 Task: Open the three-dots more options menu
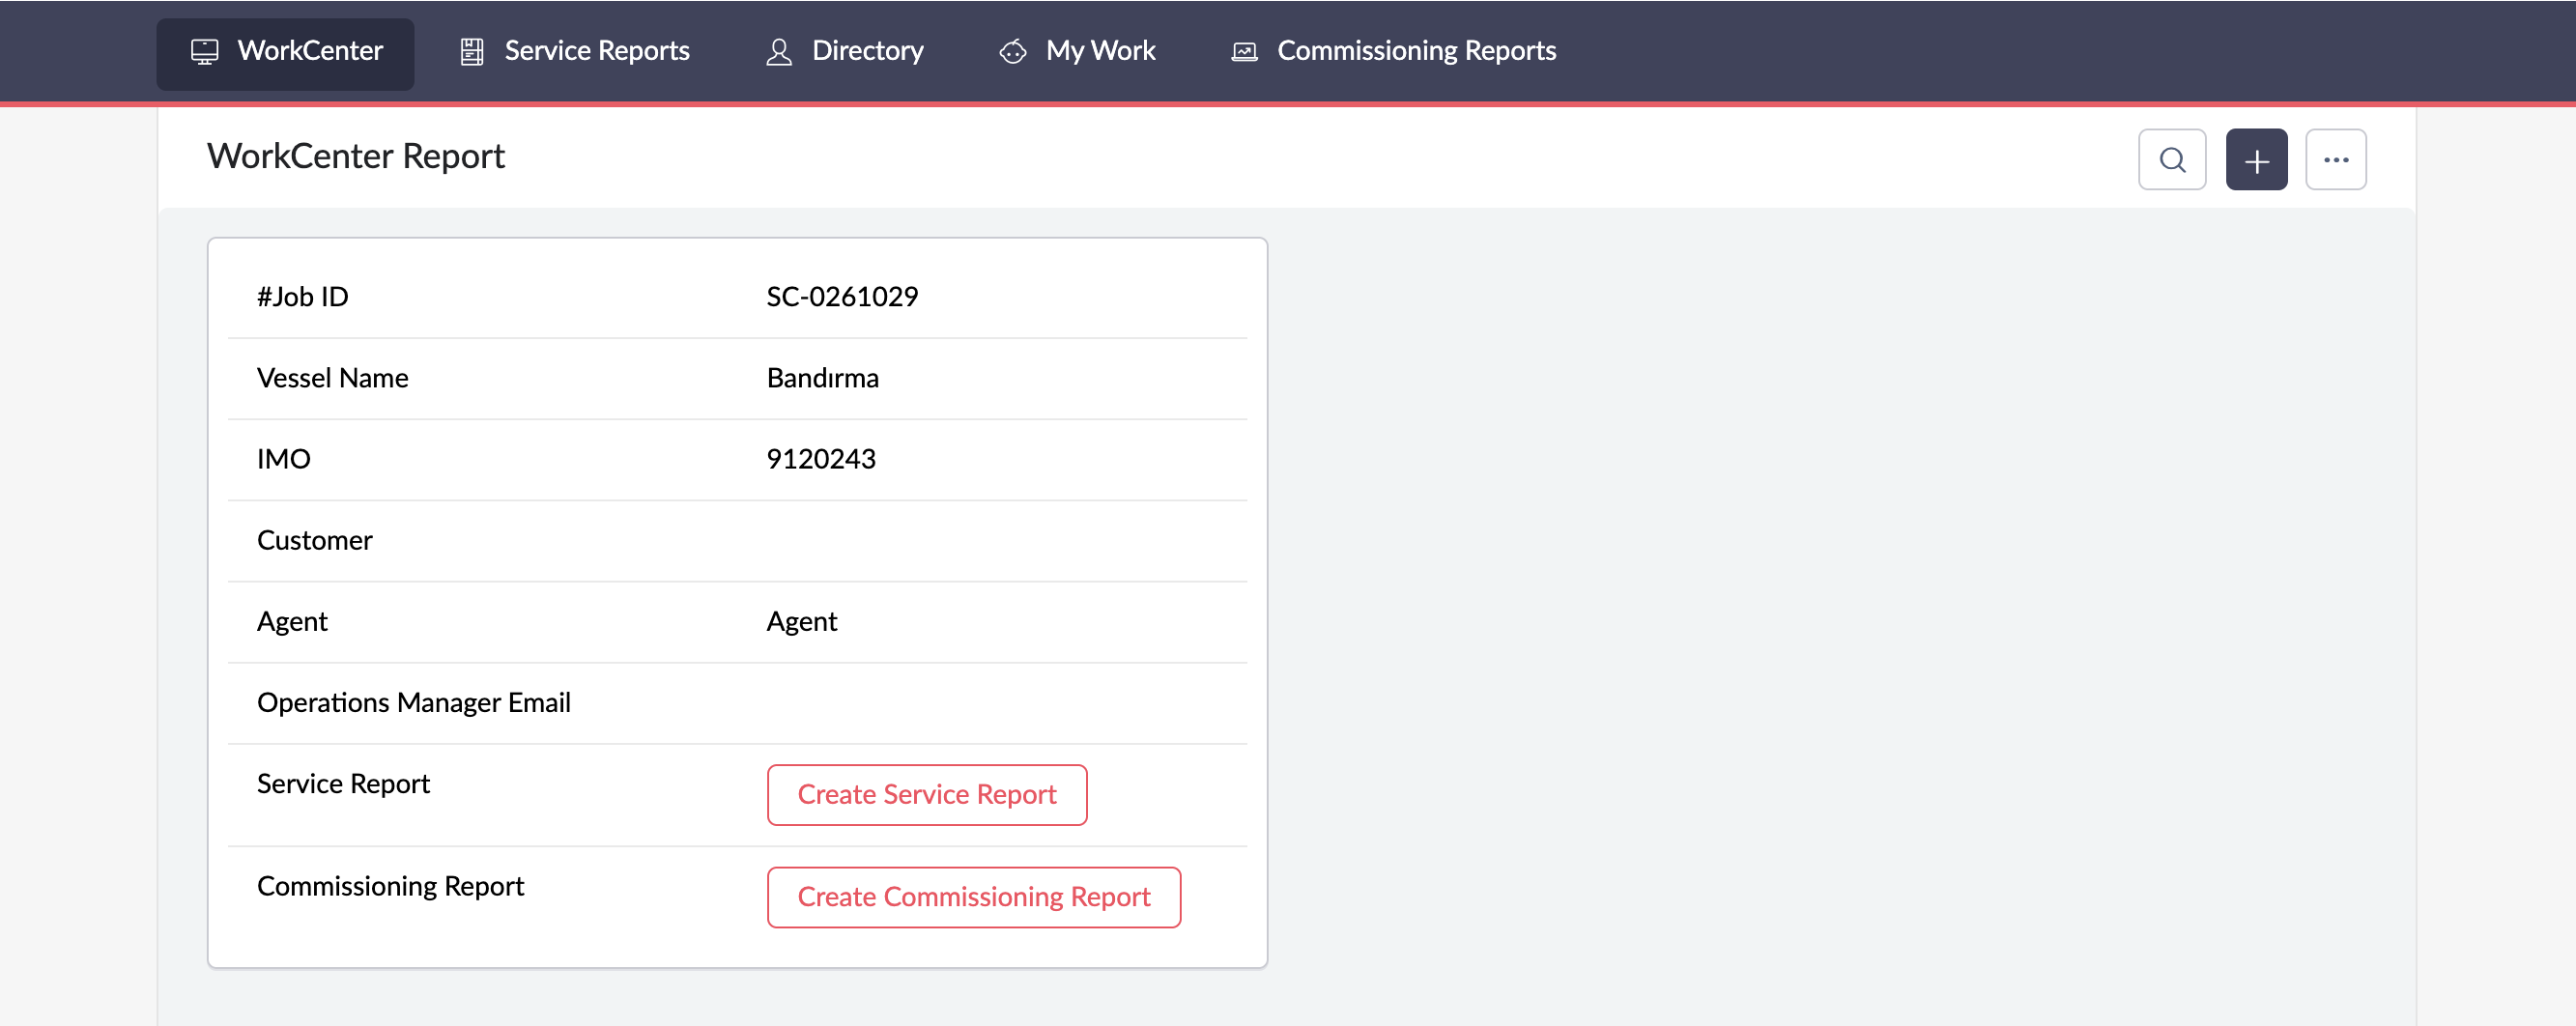(x=2335, y=159)
